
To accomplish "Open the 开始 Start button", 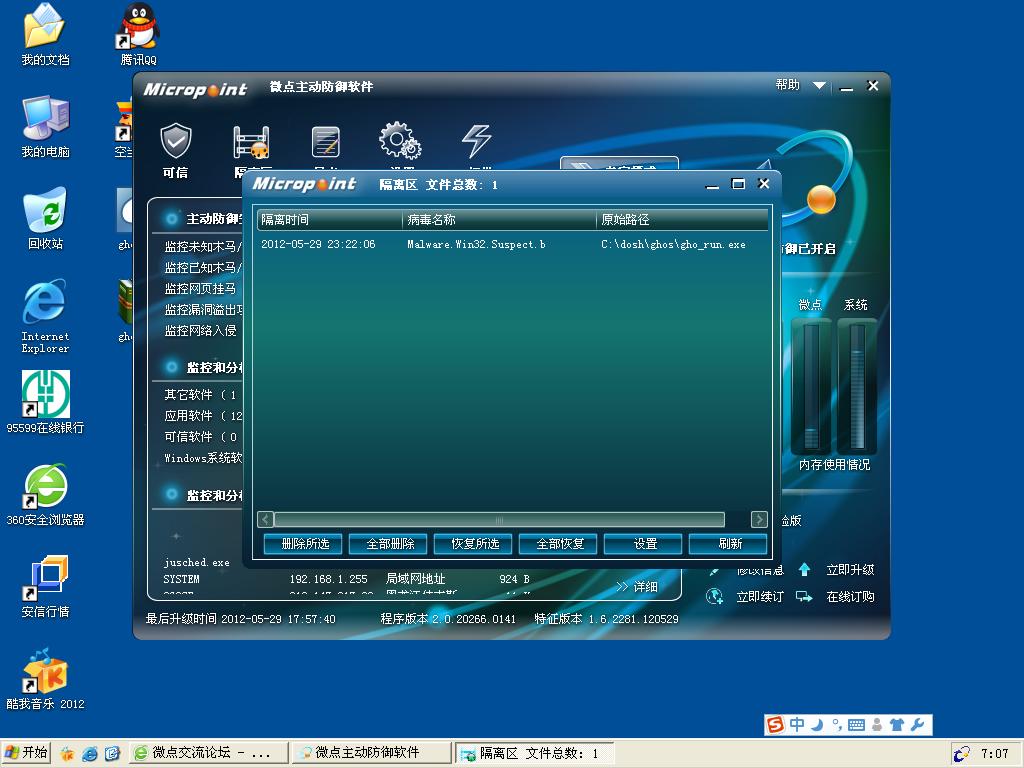I will (26, 754).
